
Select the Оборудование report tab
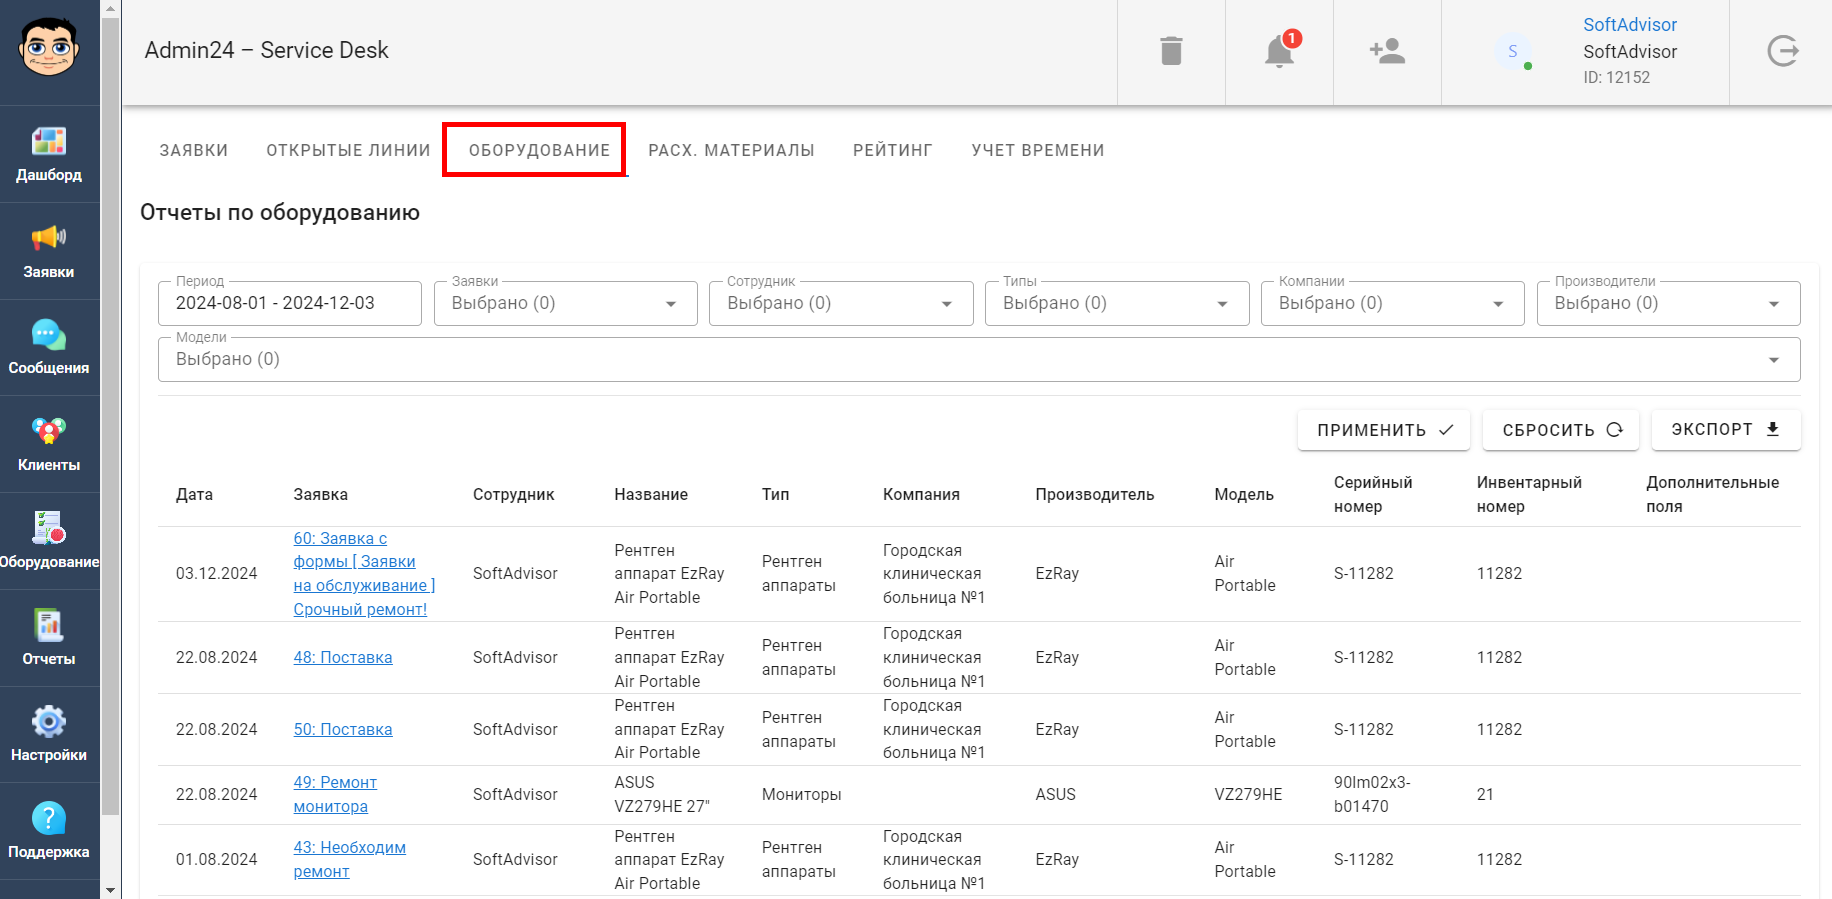coord(539,150)
